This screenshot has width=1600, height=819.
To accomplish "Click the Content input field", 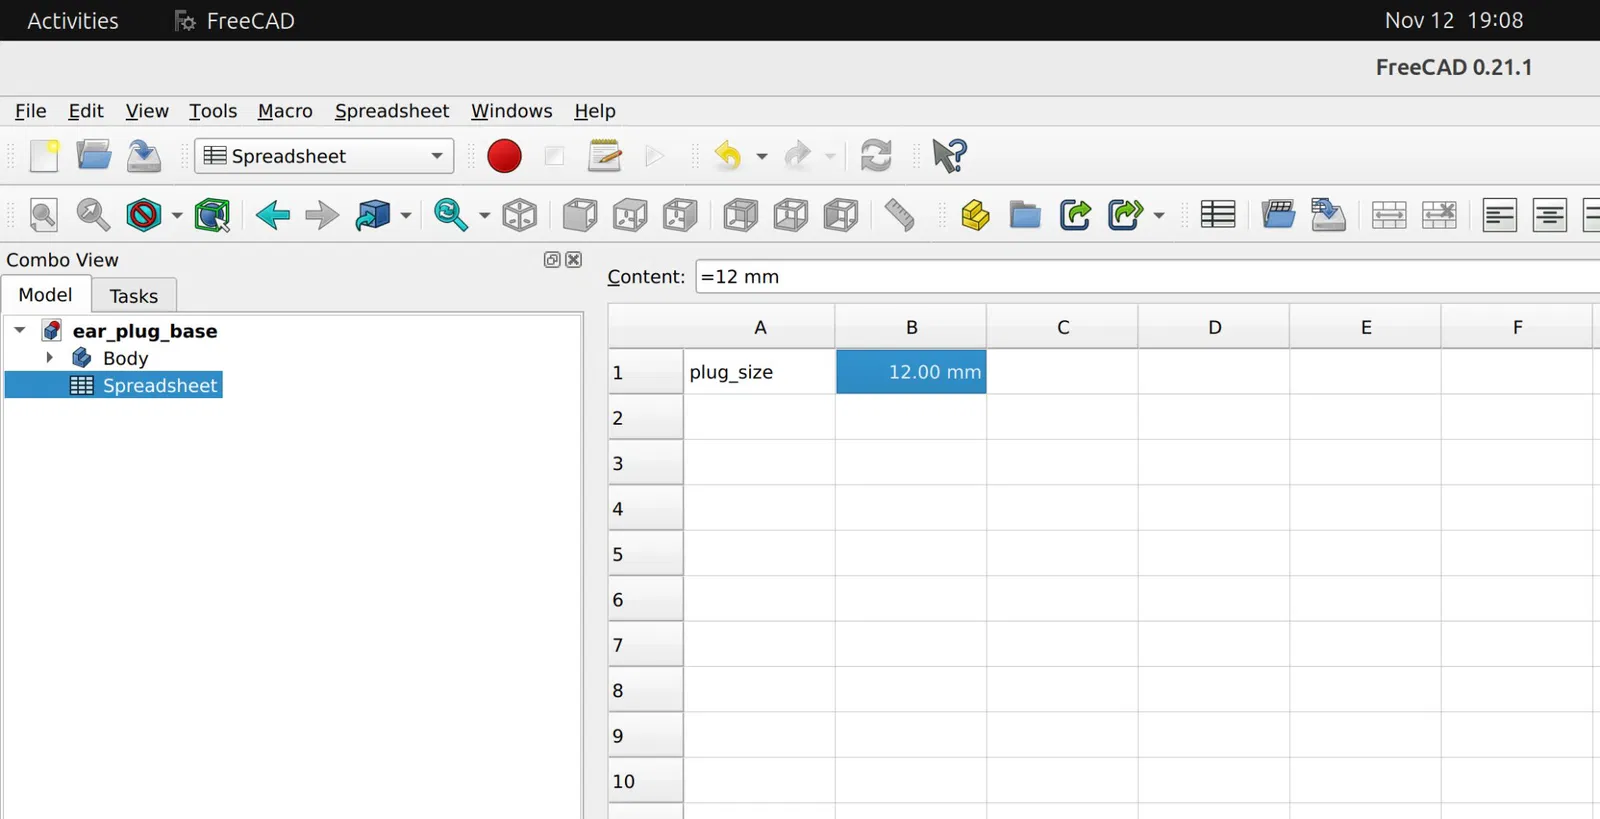I will [x=1147, y=277].
